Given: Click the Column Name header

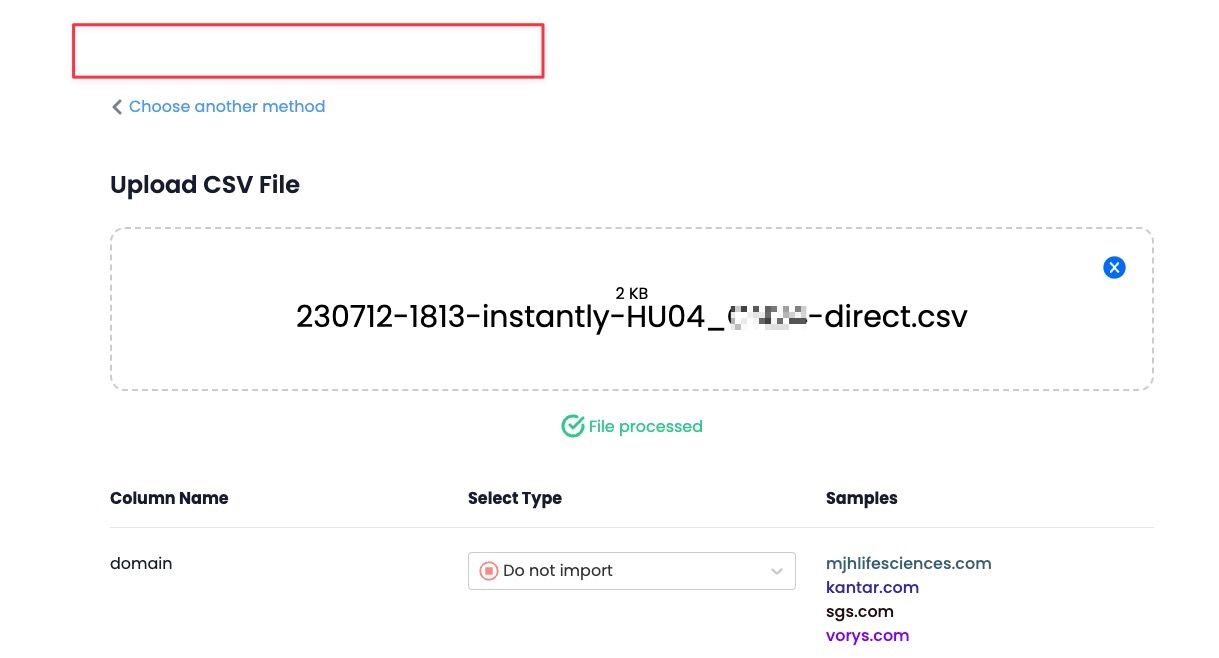Looking at the screenshot, I should point(169,498).
